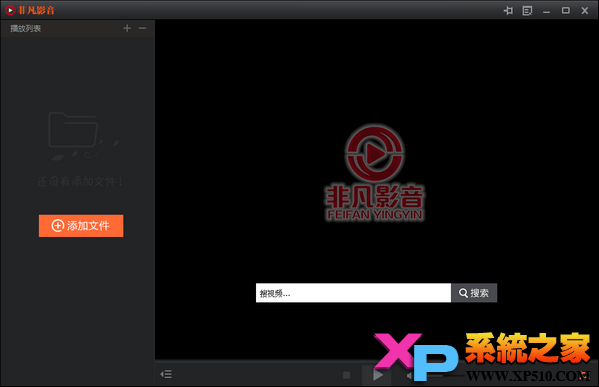Screen dimensions: 599x387
Task: Click the 搜索 search button
Action: [x=474, y=293]
